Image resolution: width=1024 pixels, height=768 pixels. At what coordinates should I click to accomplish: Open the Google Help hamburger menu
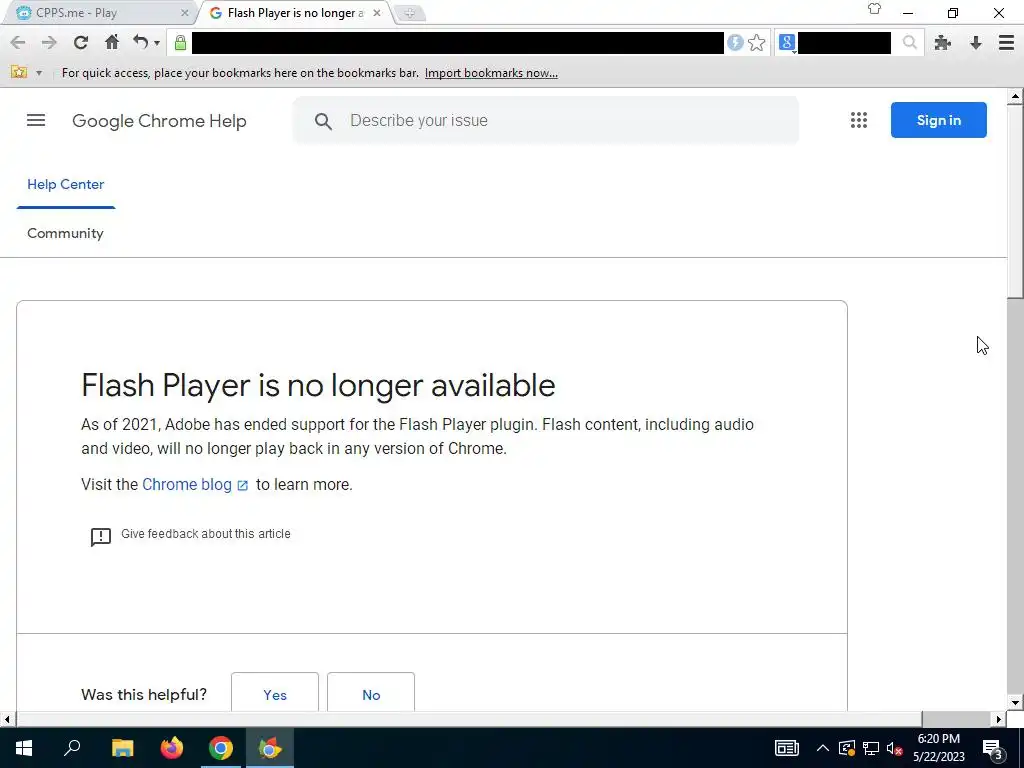tap(36, 120)
